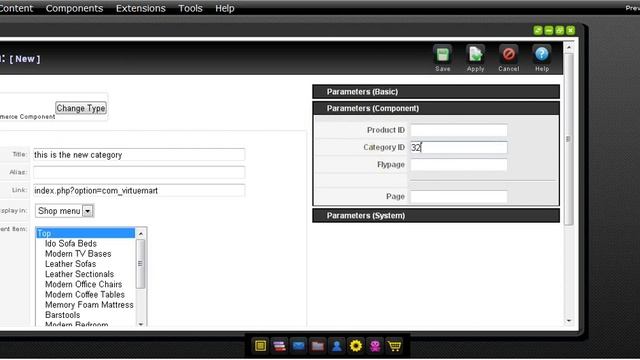640x360 pixels.
Task: Click main window scroll down arrow
Action: click(x=569, y=321)
